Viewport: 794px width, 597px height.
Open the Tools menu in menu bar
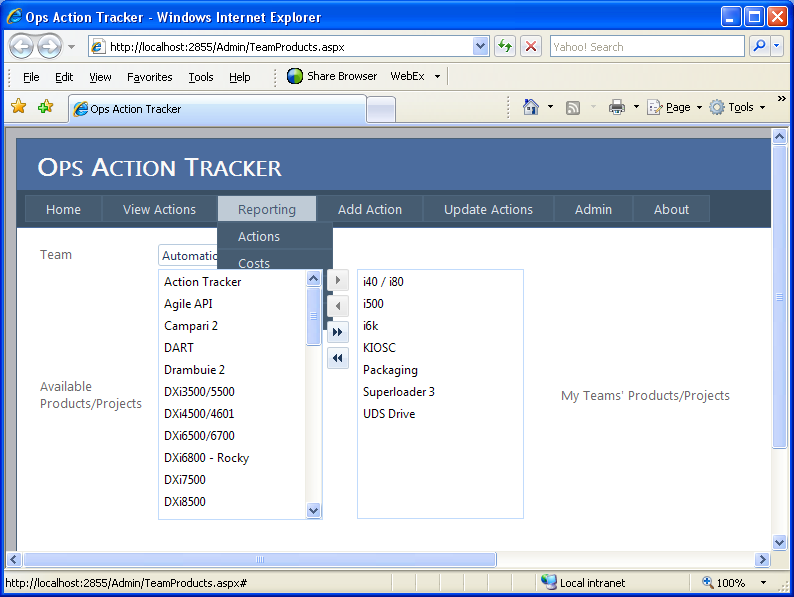201,77
